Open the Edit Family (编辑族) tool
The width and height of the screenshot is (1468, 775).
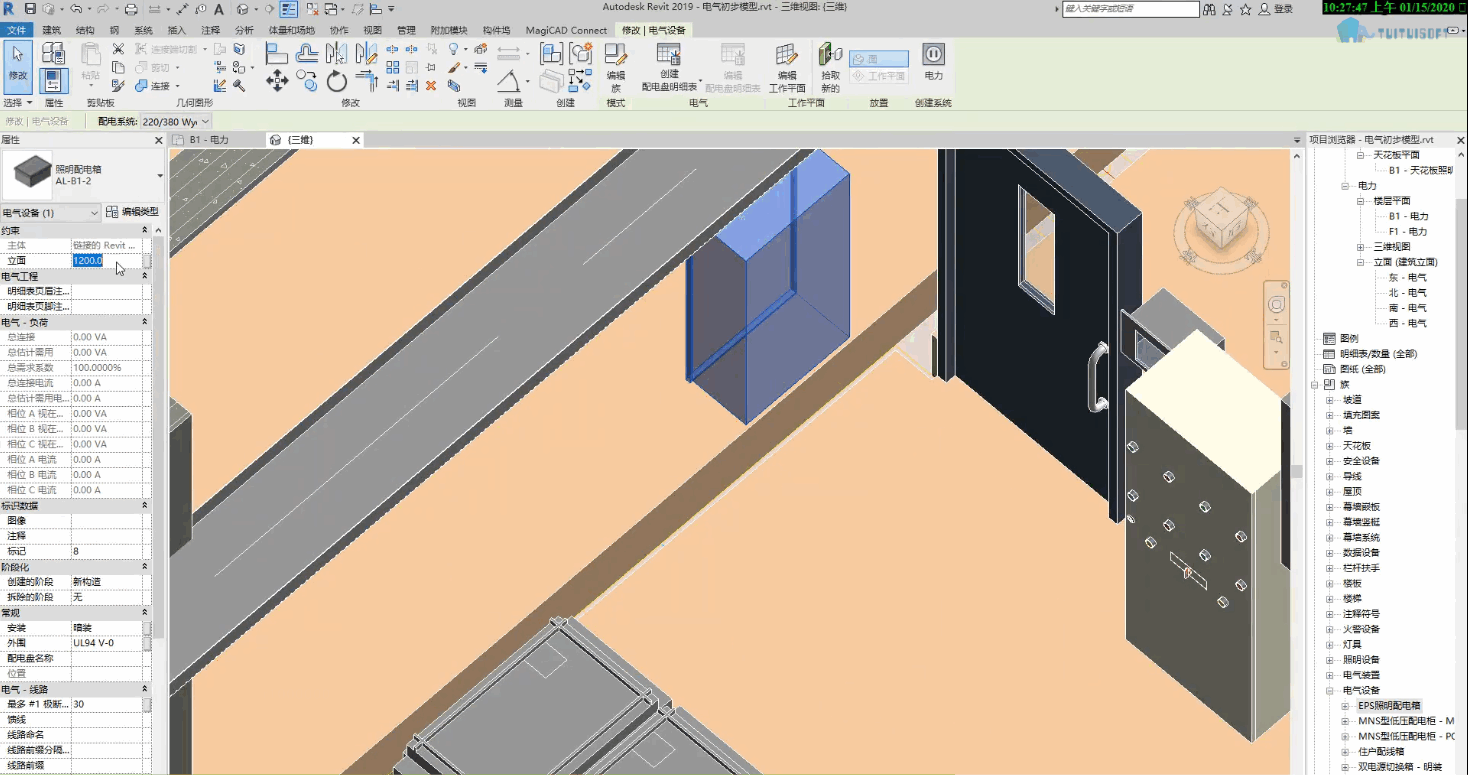coord(616,67)
